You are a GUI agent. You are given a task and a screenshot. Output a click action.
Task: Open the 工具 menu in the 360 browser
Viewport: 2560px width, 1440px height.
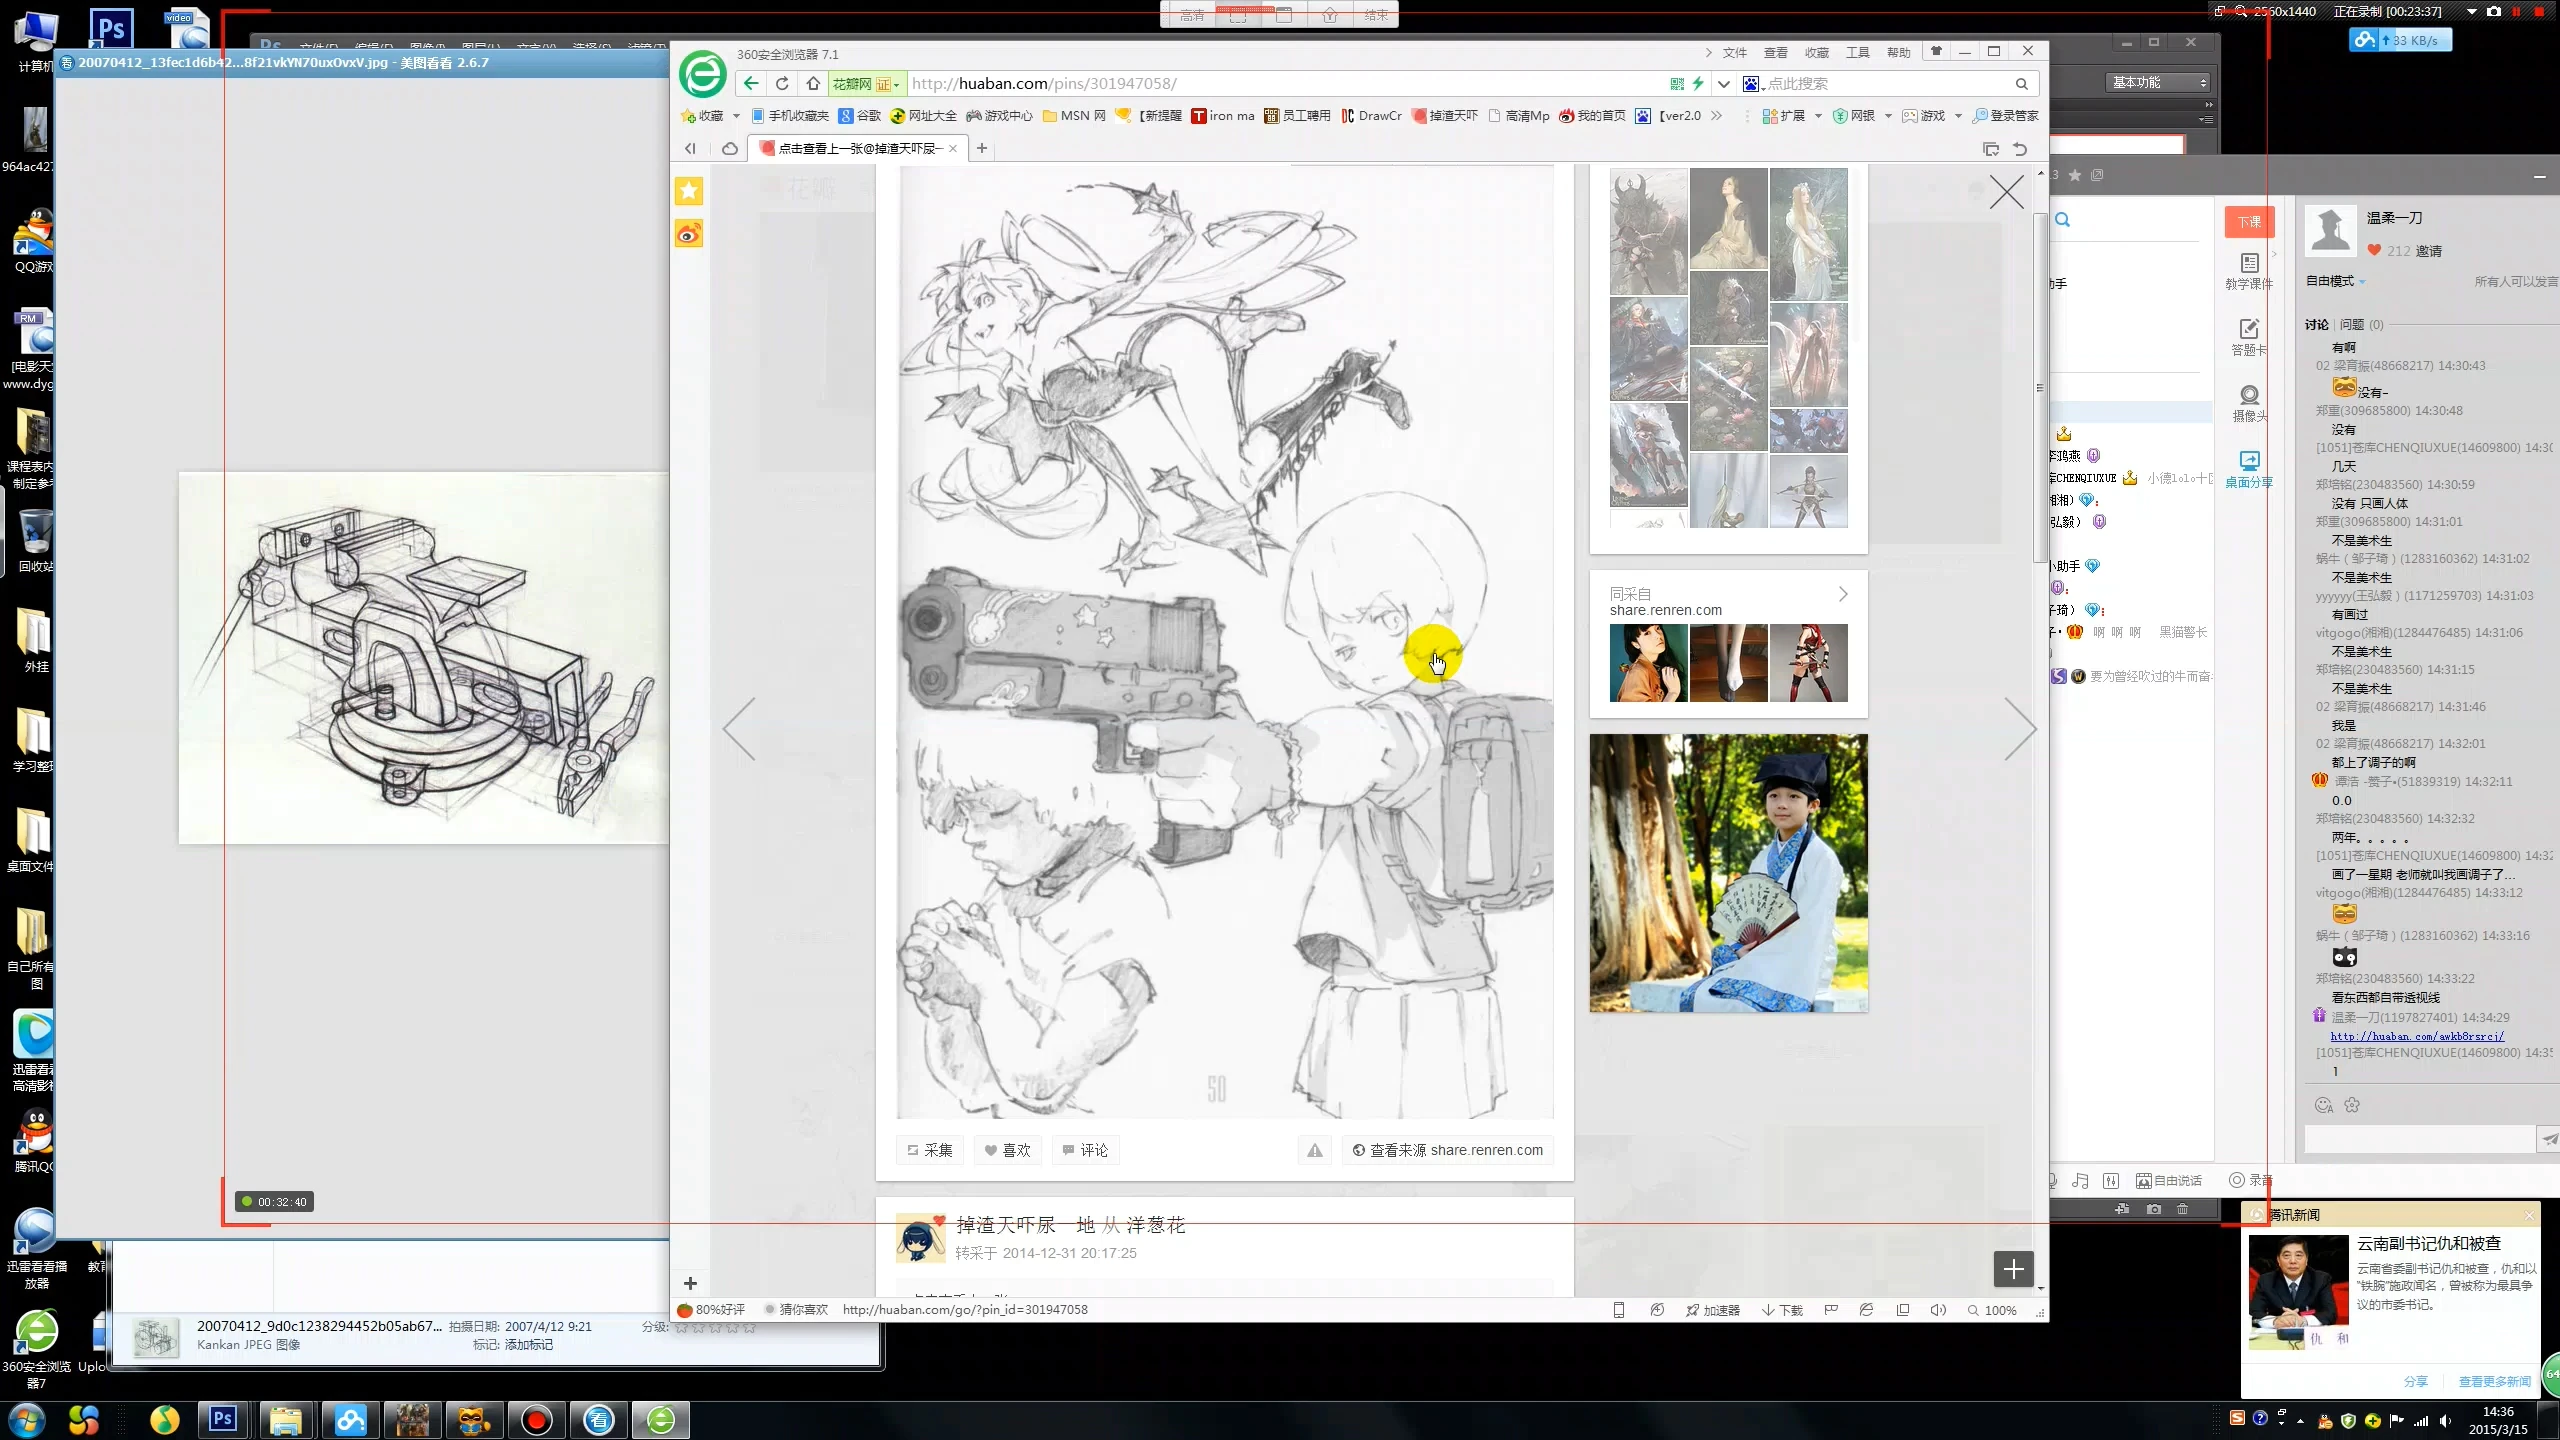[1857, 53]
